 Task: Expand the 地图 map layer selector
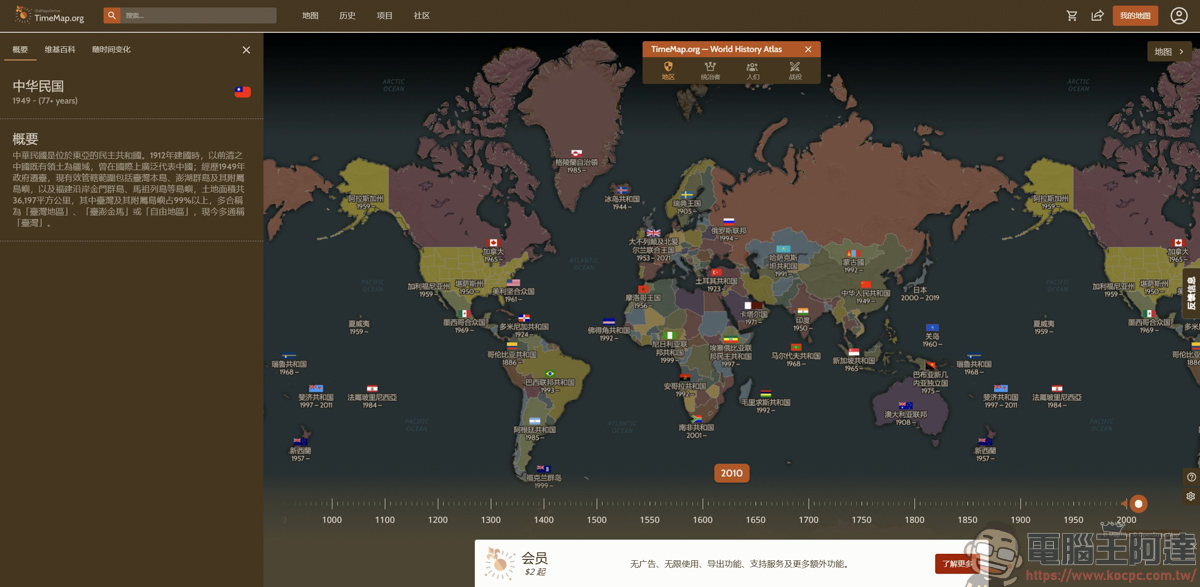(x=1168, y=52)
